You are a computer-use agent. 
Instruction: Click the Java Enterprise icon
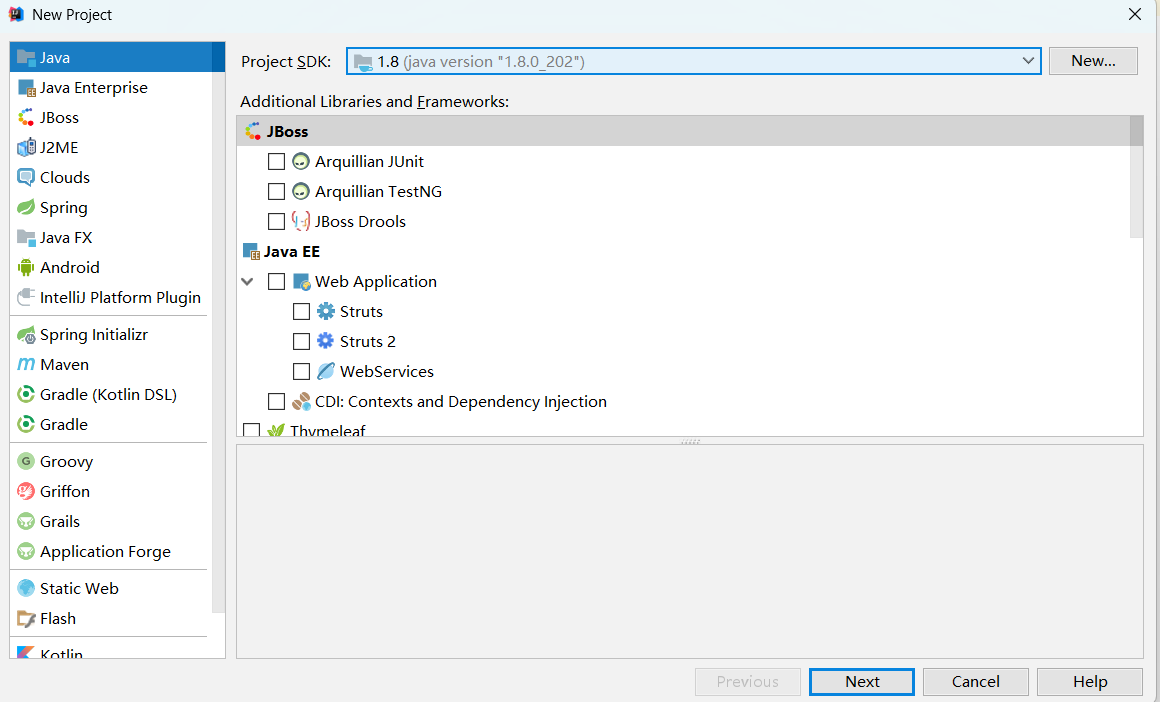26,87
